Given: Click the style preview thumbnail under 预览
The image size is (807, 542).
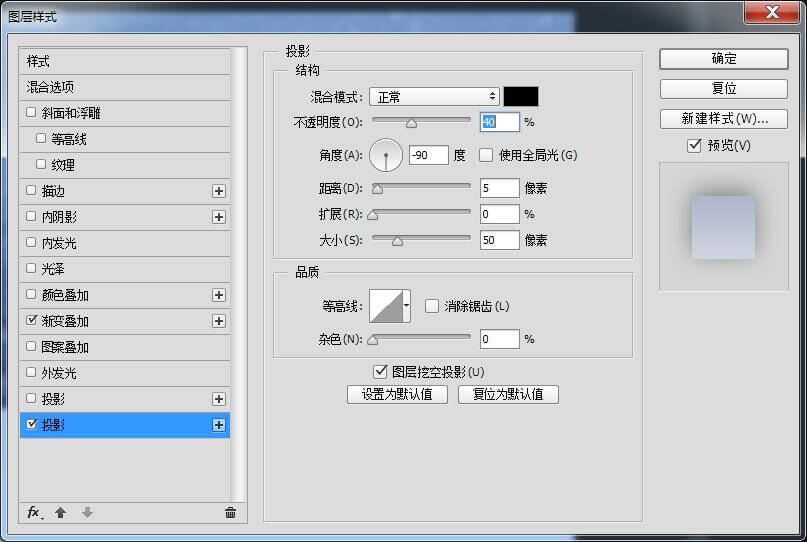Looking at the screenshot, I should click(724, 227).
